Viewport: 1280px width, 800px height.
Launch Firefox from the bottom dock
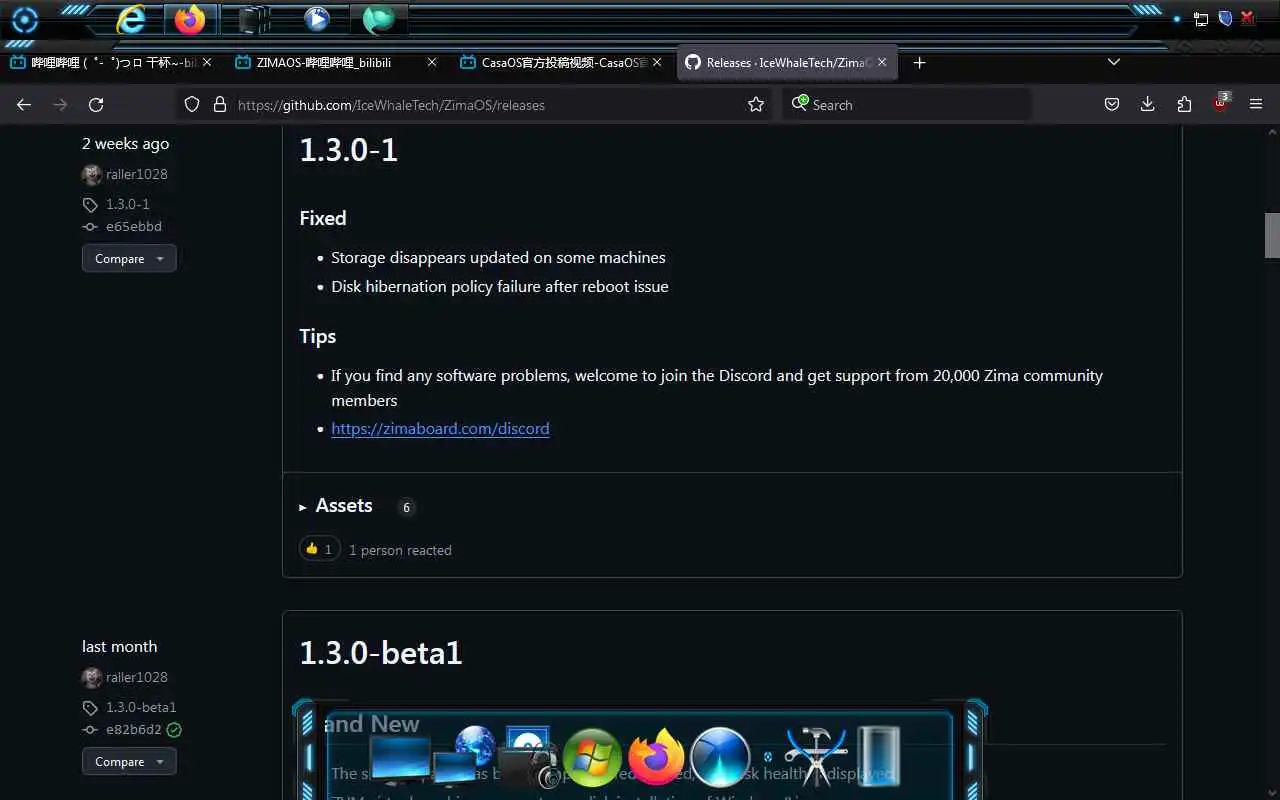pyautogui.click(x=656, y=757)
